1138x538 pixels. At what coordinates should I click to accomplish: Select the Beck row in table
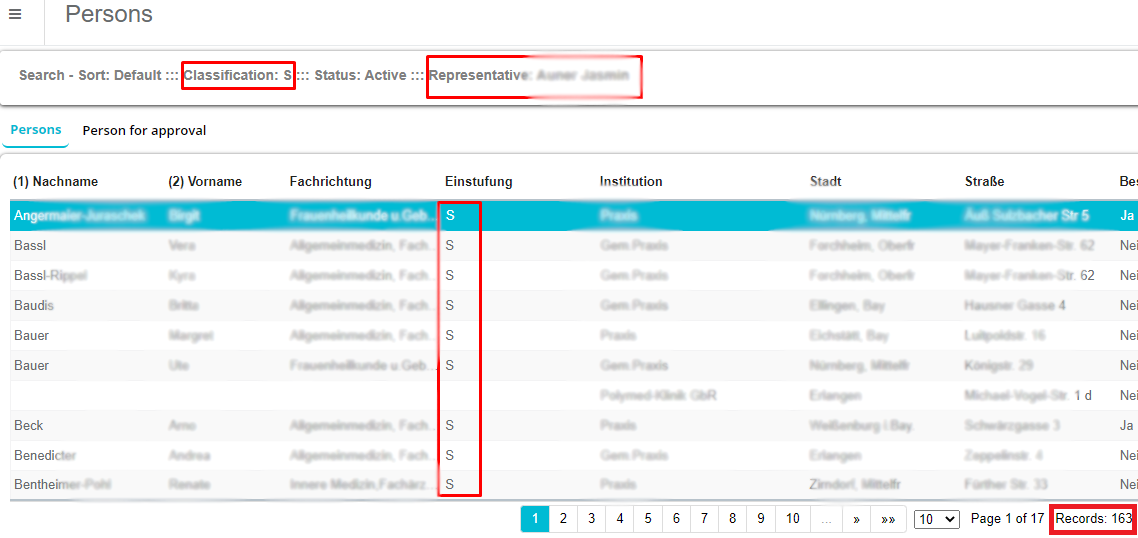click(x=29, y=426)
